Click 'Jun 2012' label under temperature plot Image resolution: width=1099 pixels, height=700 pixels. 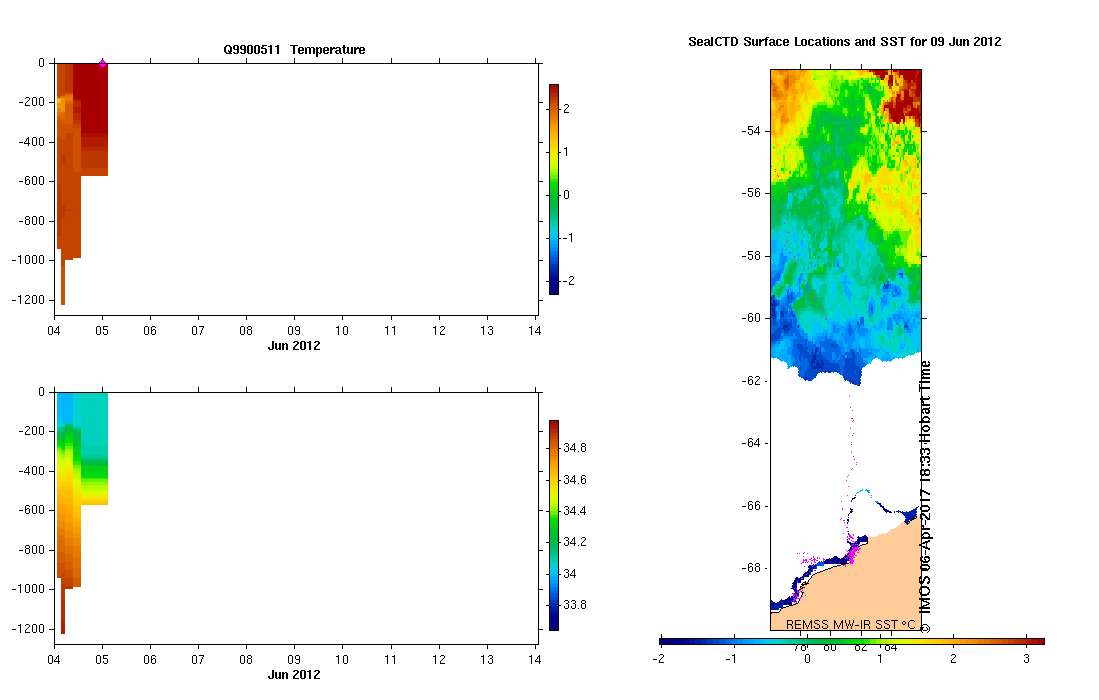pyautogui.click(x=294, y=345)
